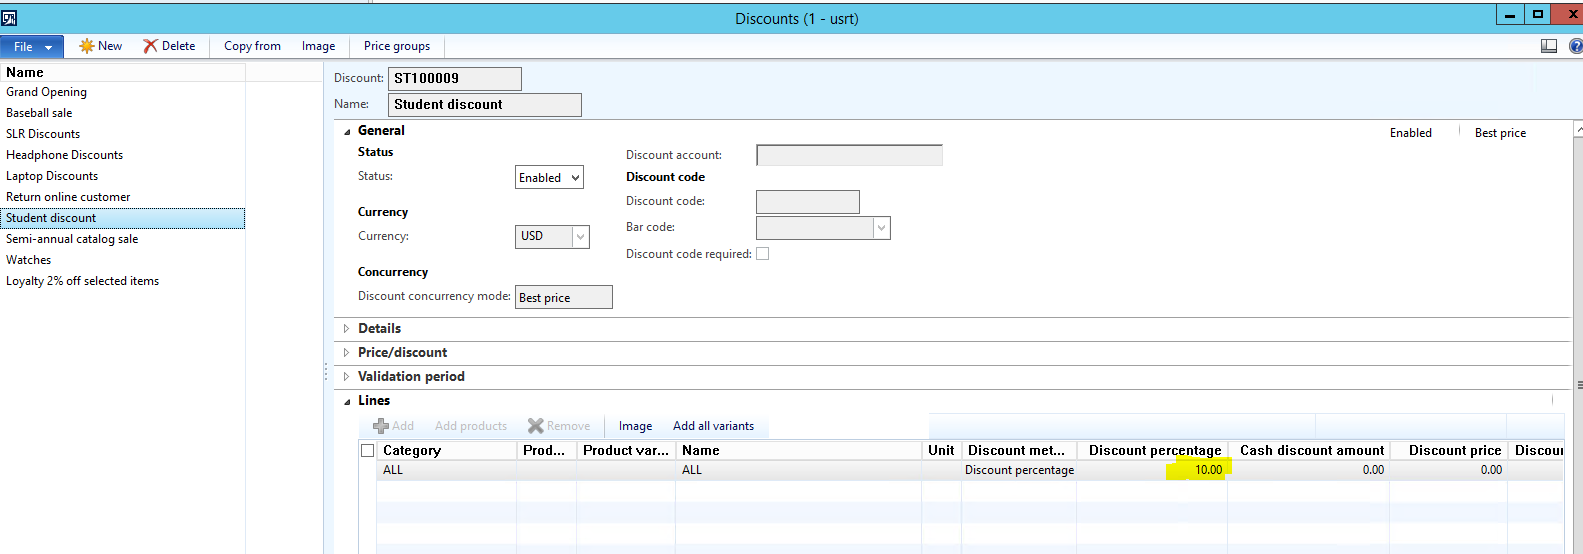Open the File menu
Screen dimensions: 1583x554
[31, 47]
